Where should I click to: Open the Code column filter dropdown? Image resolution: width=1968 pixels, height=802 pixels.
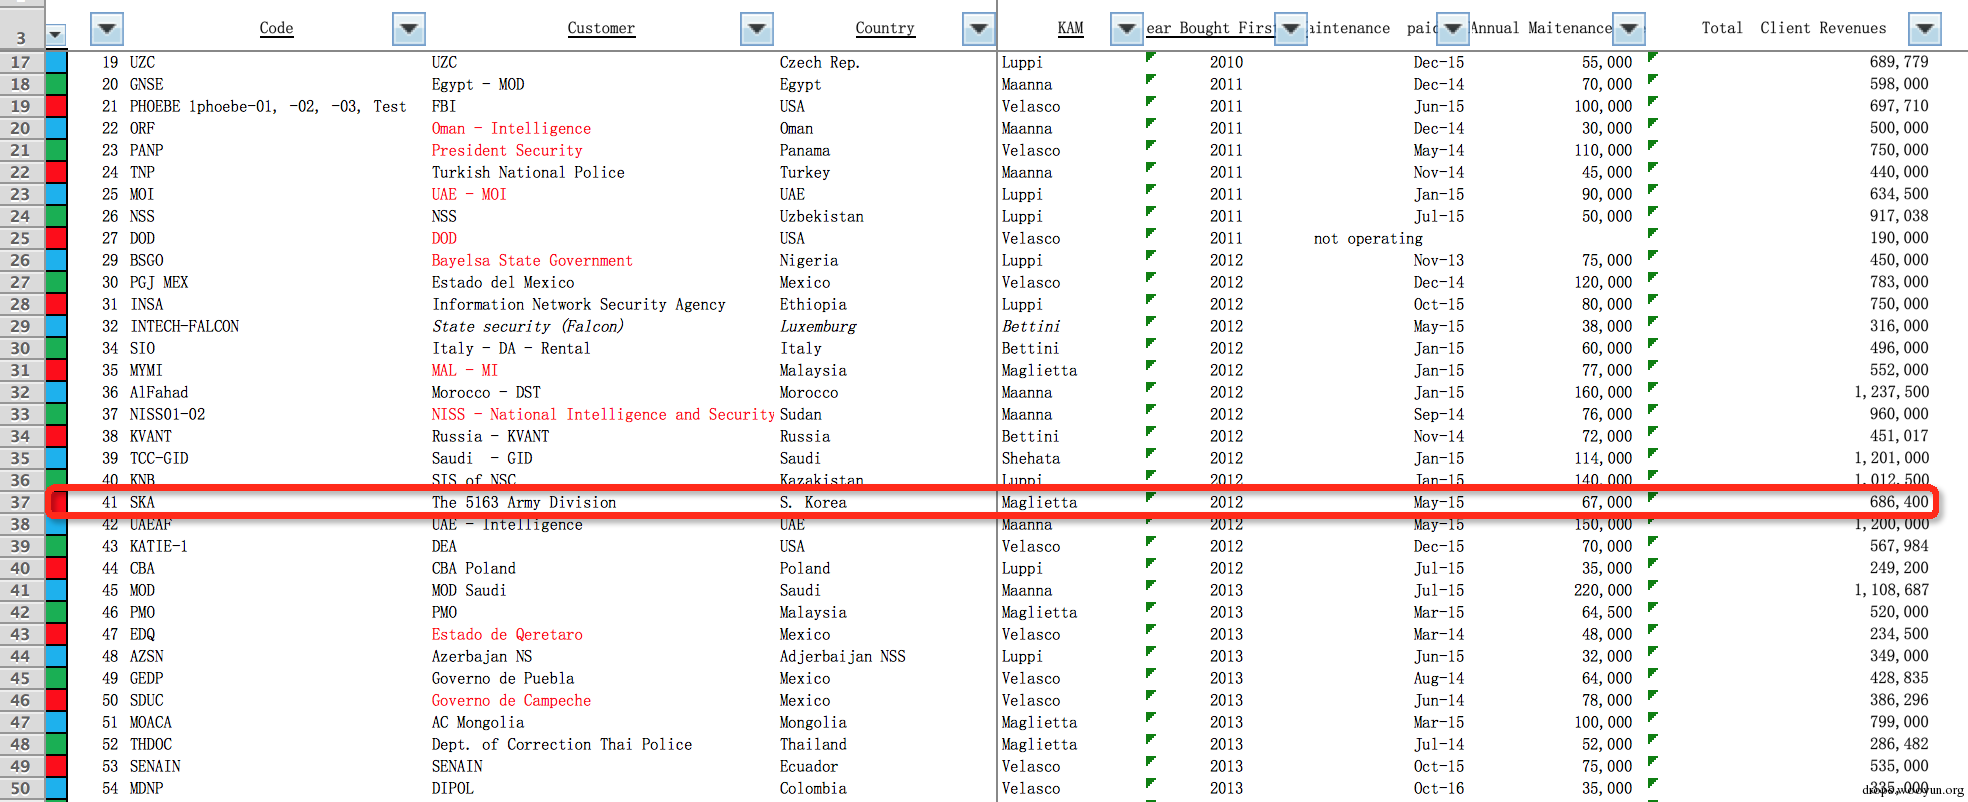coord(408,29)
